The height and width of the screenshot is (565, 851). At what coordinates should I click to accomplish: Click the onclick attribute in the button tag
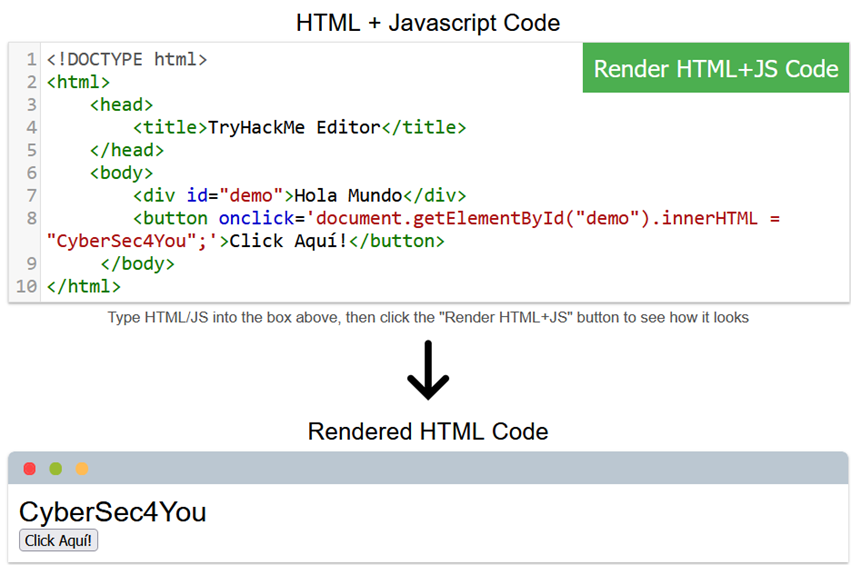click(x=255, y=218)
